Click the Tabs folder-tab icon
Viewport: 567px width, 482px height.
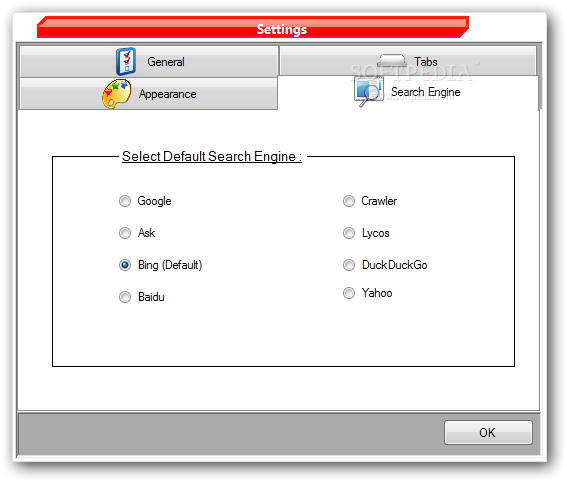click(x=391, y=60)
